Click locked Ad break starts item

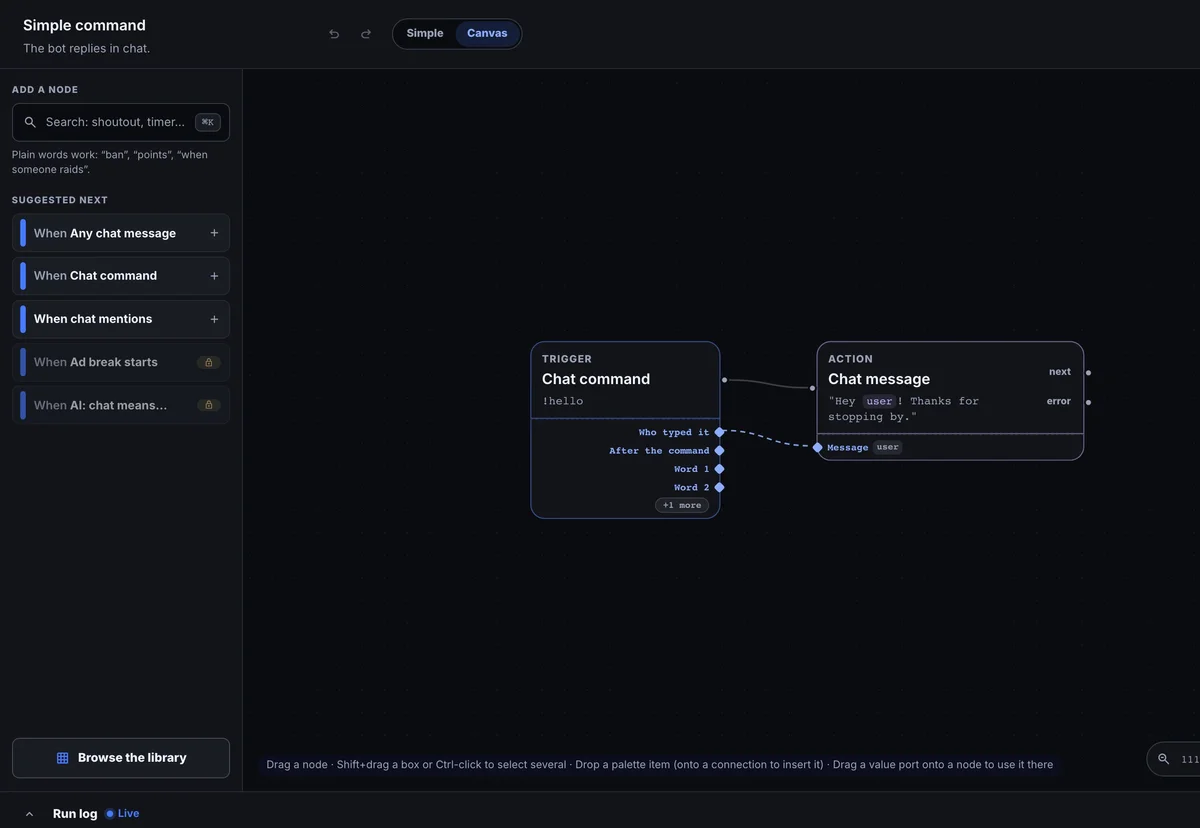point(121,362)
